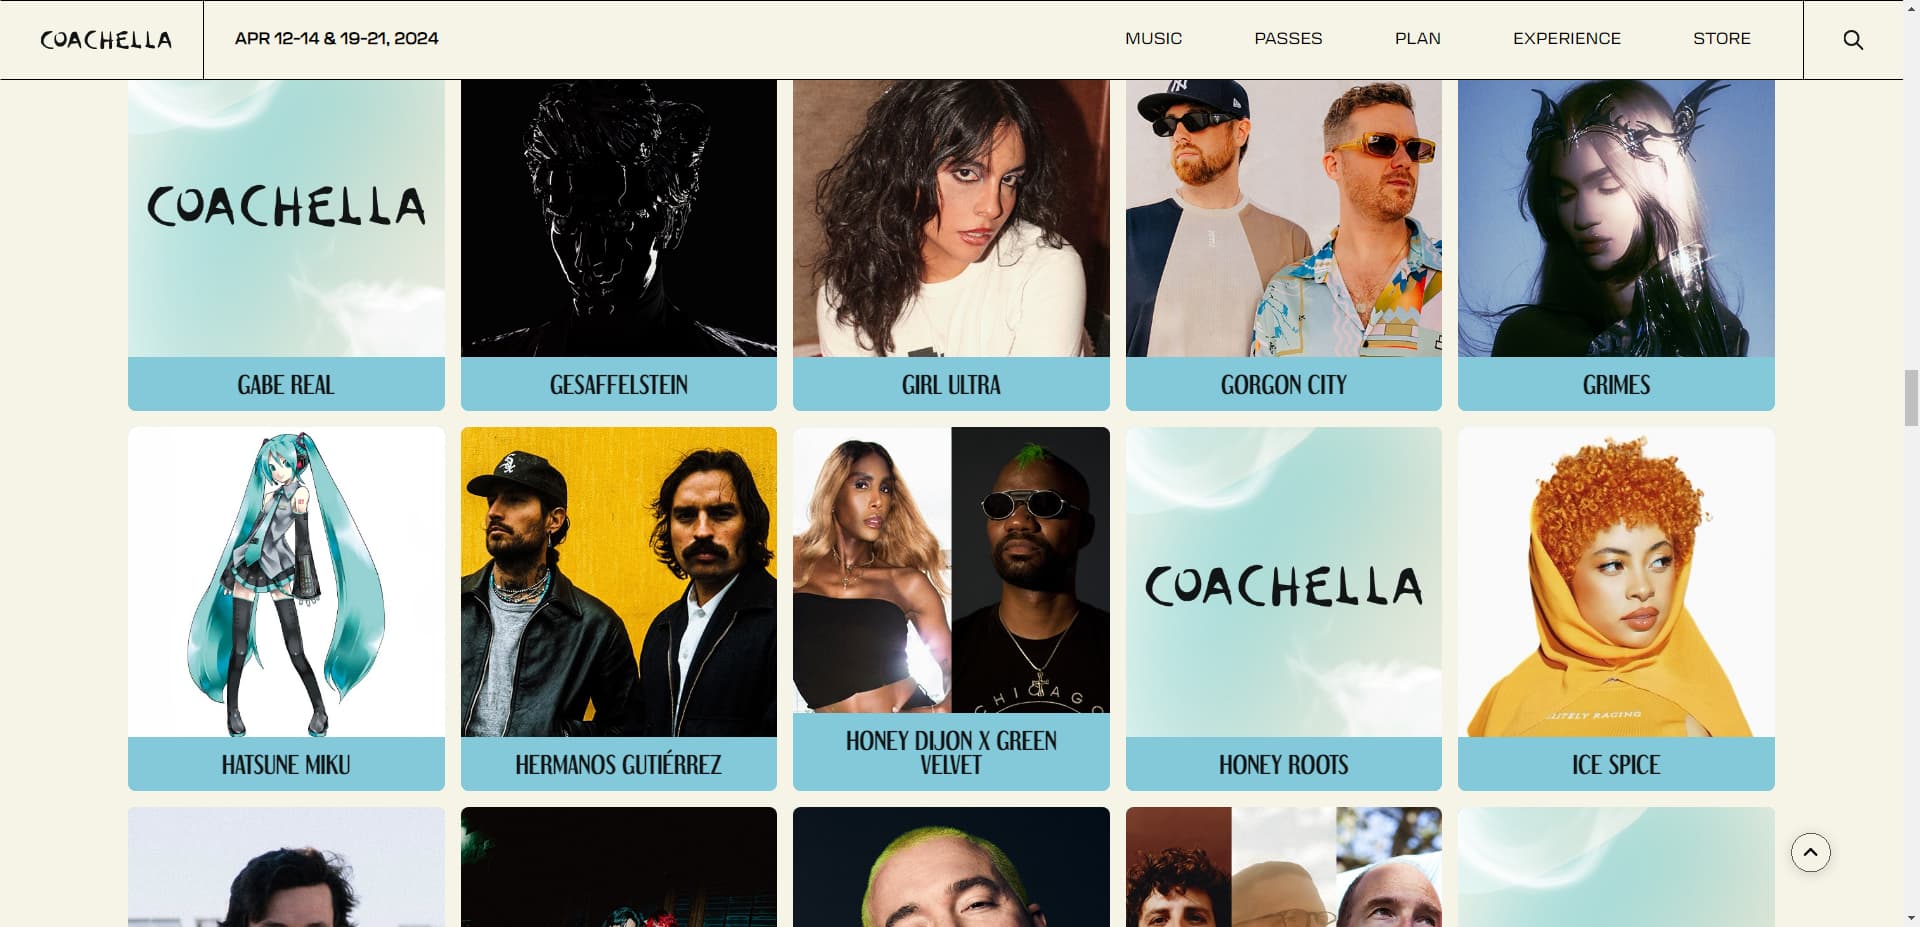Open the search magnifier icon
This screenshot has height=927, width=1920.
1853,40
